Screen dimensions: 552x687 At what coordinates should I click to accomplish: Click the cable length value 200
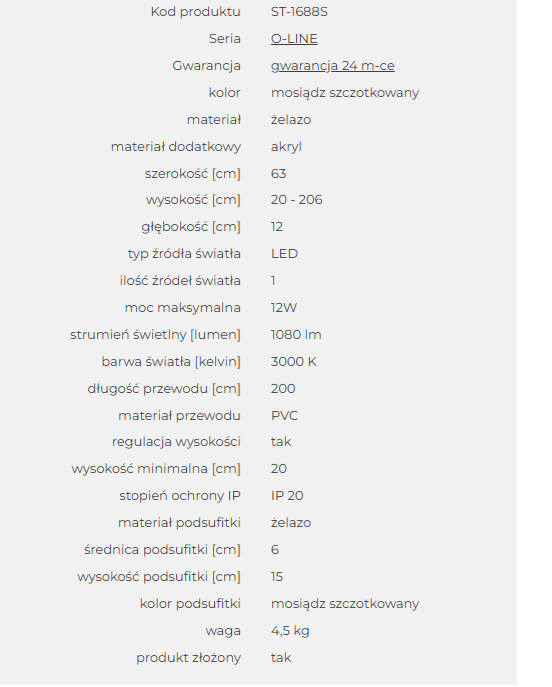point(283,389)
